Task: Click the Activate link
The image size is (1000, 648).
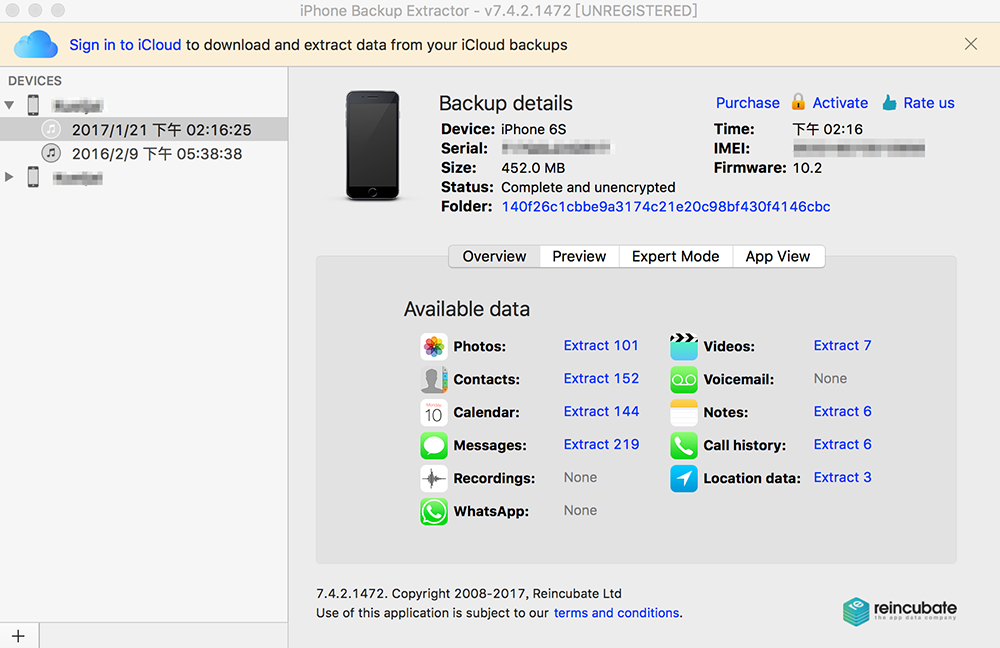Action: [840, 103]
